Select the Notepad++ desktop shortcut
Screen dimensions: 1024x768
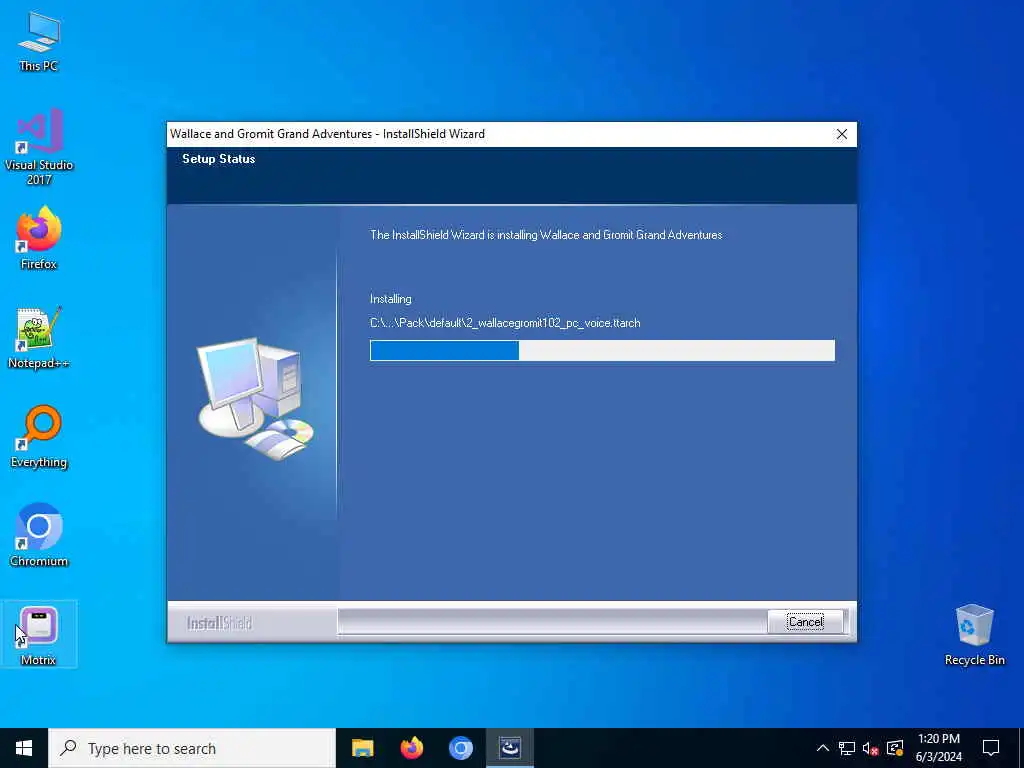pos(39,338)
